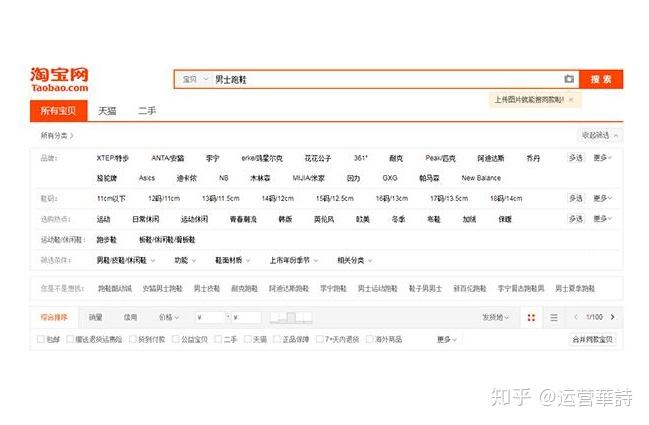The height and width of the screenshot is (425, 649).
Task: Select the 跑步鞋 category
Action: click(x=106, y=240)
